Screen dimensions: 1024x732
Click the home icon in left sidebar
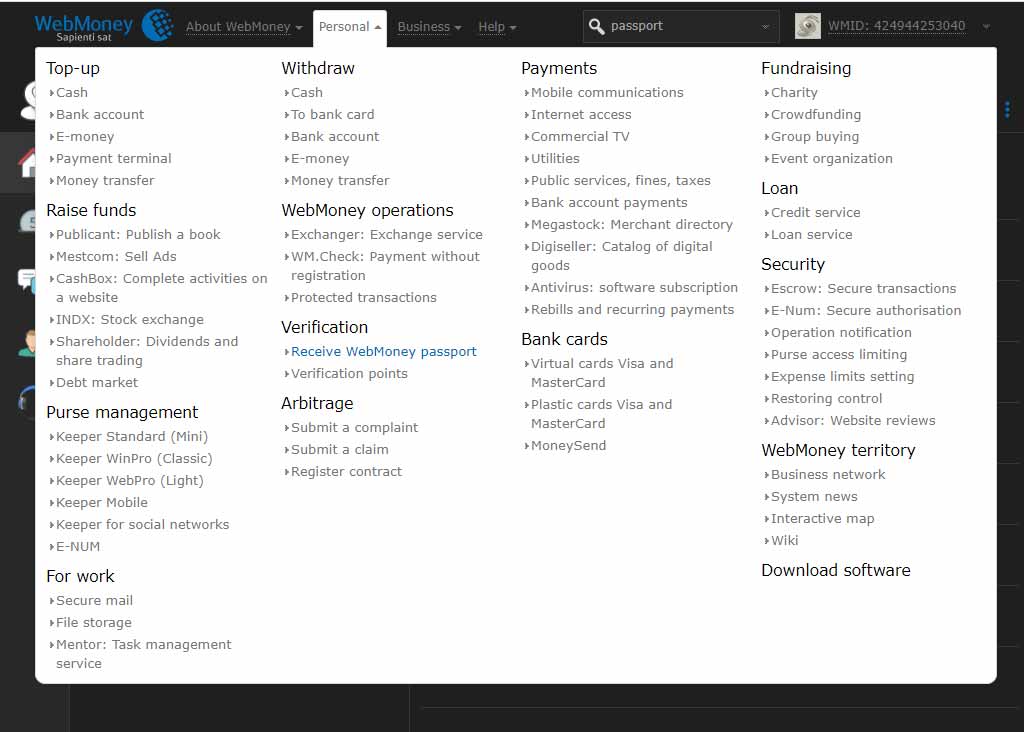(x=27, y=163)
